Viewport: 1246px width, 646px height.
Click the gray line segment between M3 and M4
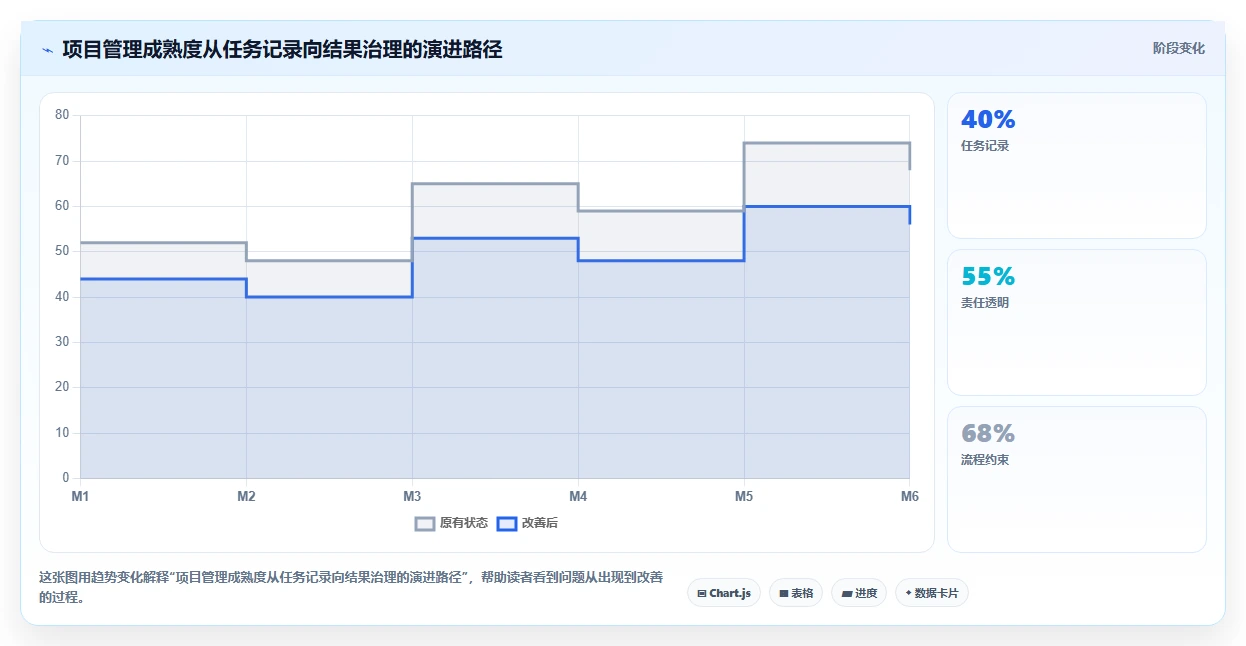(495, 184)
